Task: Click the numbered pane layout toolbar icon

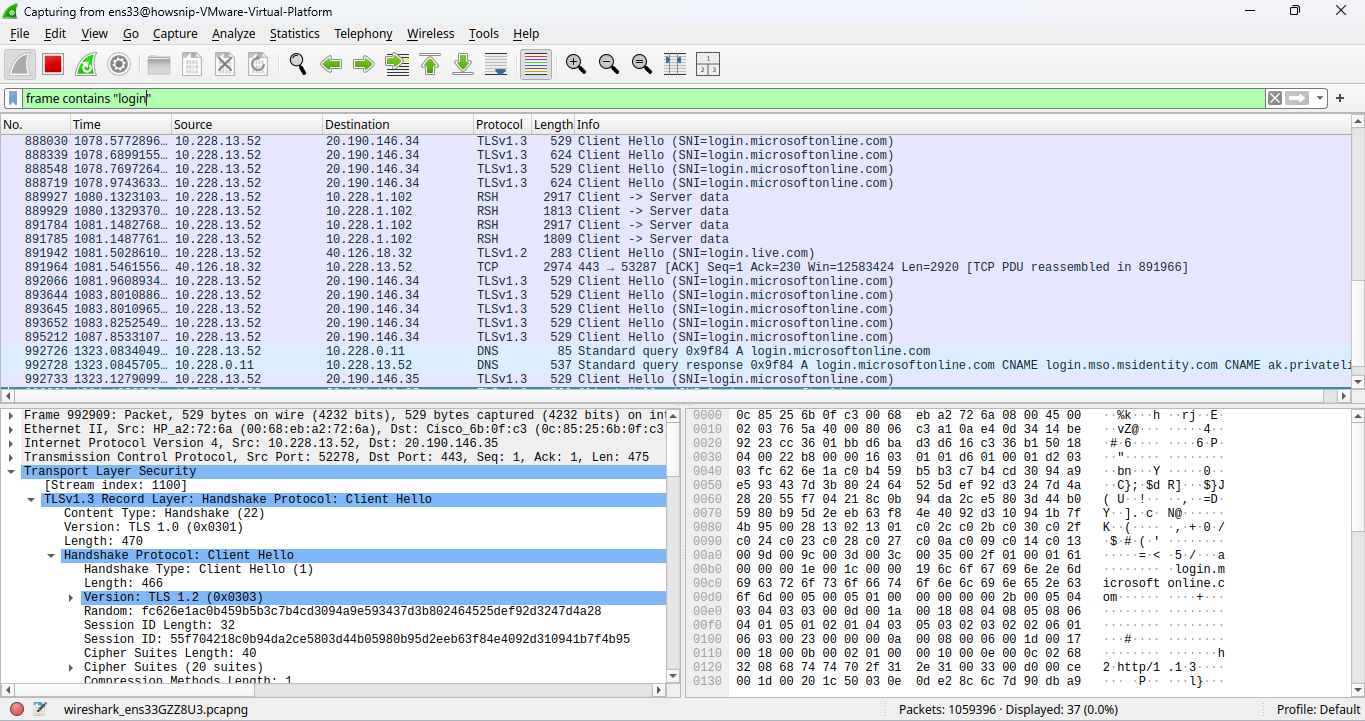Action: (x=707, y=64)
